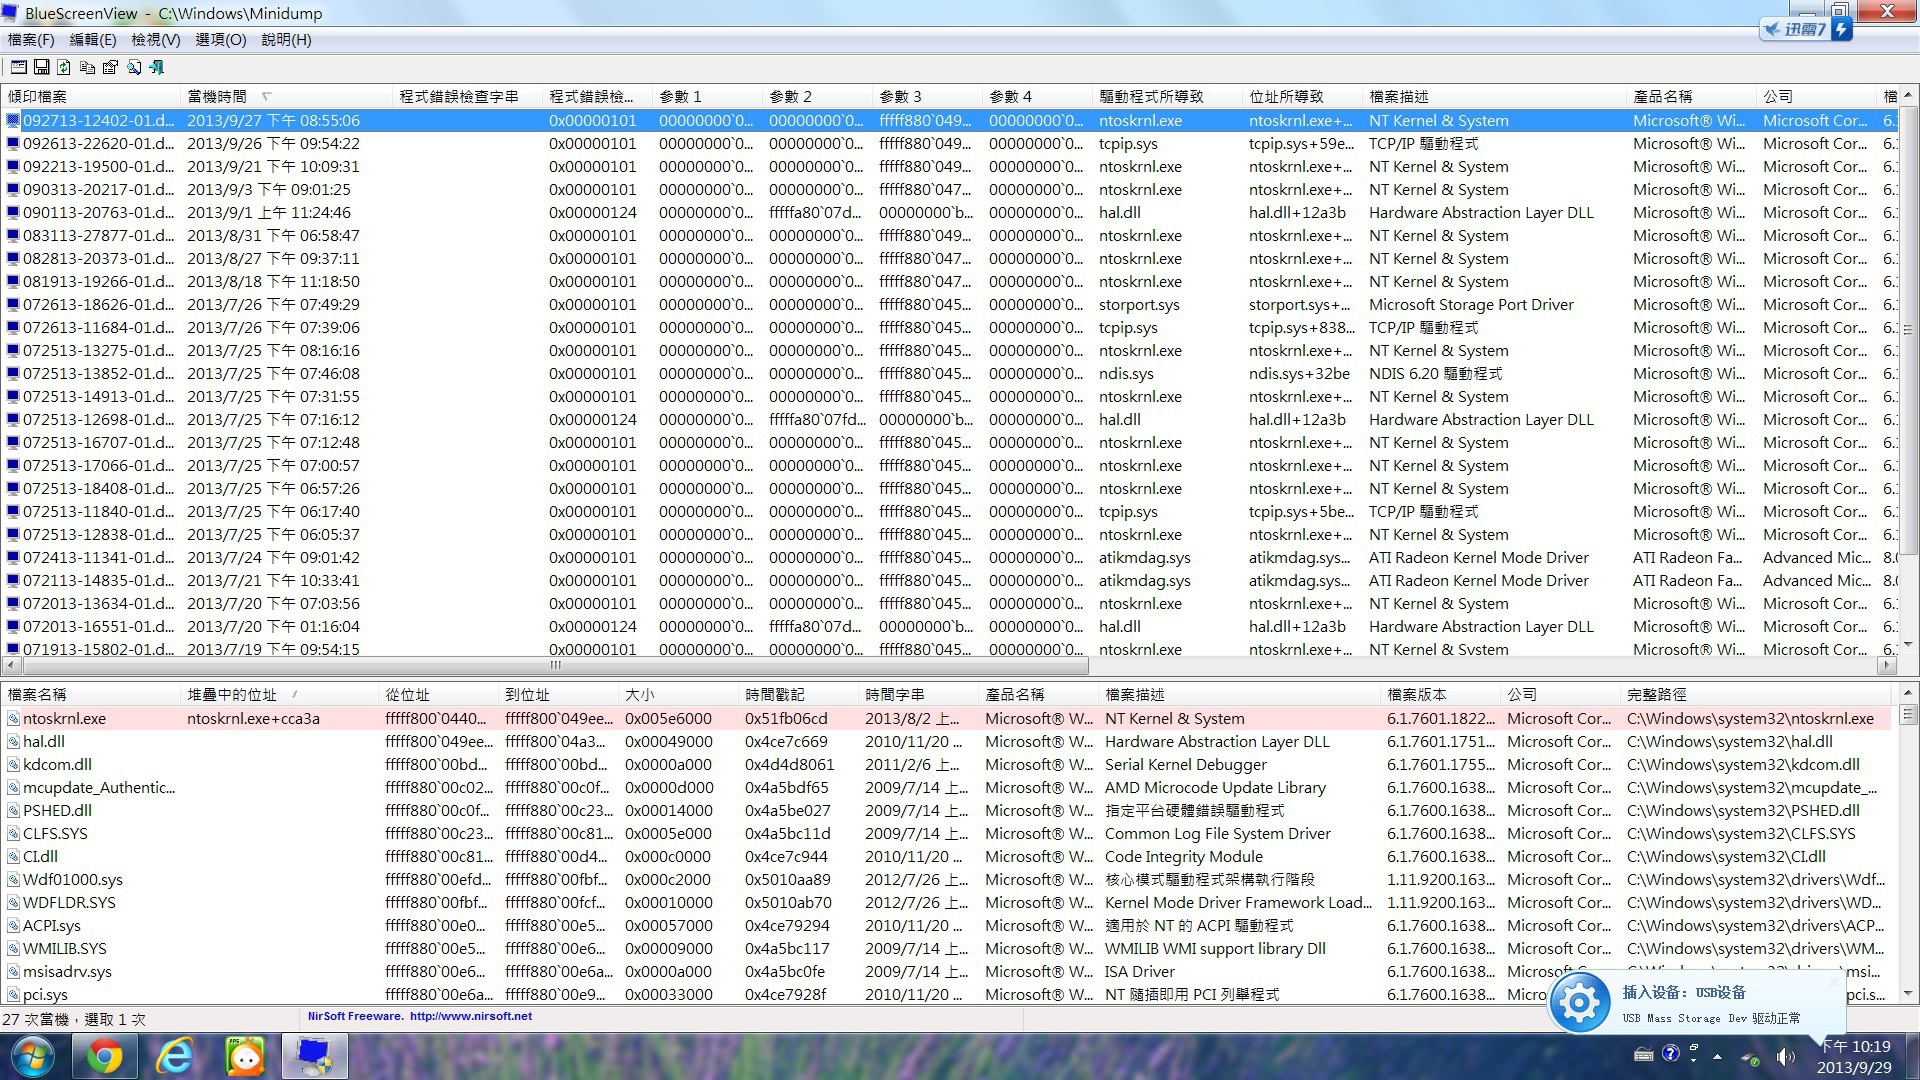Select dump file 072513-13852-01 ndis.sys row
This screenshot has width=1920, height=1080.
[950, 373]
